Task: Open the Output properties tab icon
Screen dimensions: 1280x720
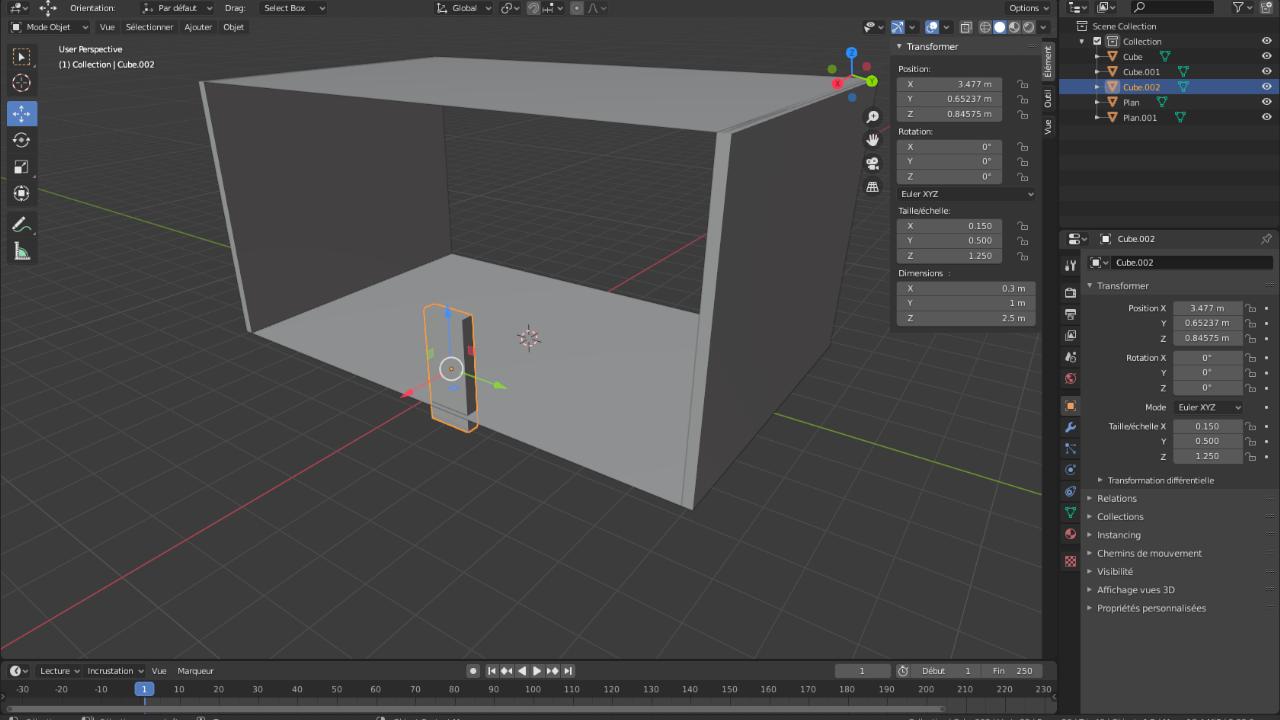Action: tap(1070, 314)
